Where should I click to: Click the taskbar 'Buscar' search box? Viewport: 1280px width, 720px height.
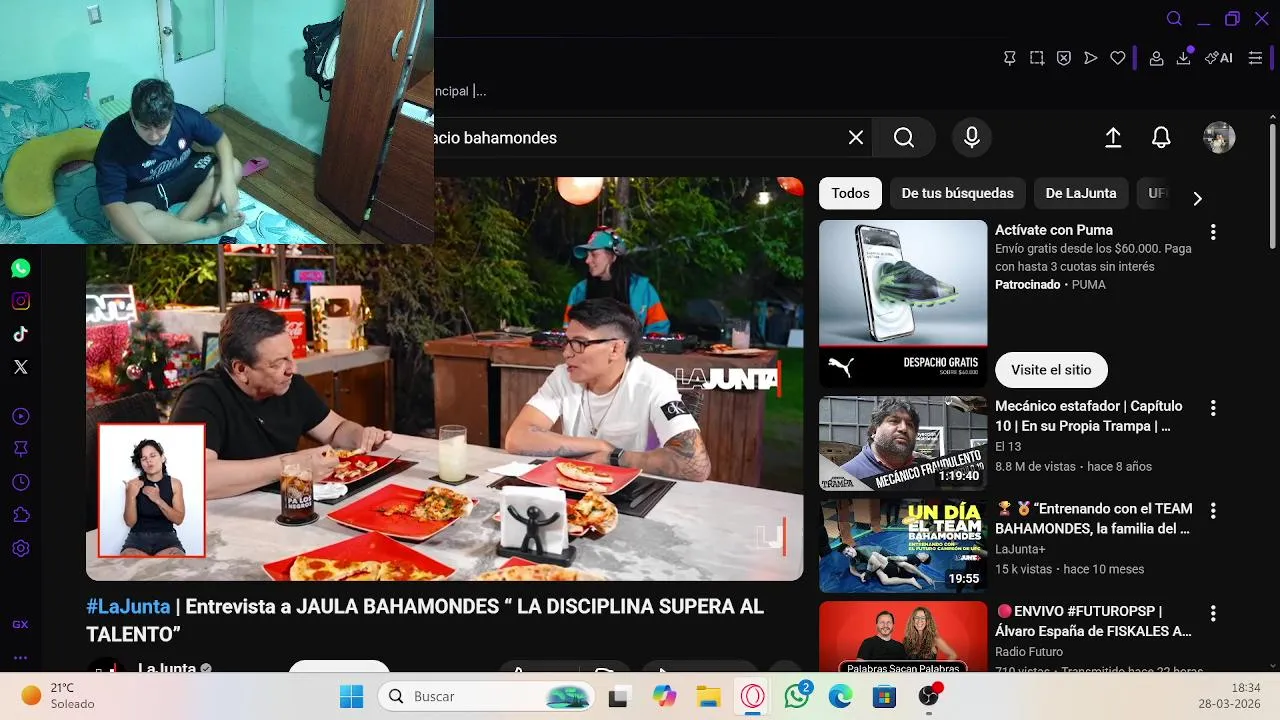pyautogui.click(x=488, y=696)
